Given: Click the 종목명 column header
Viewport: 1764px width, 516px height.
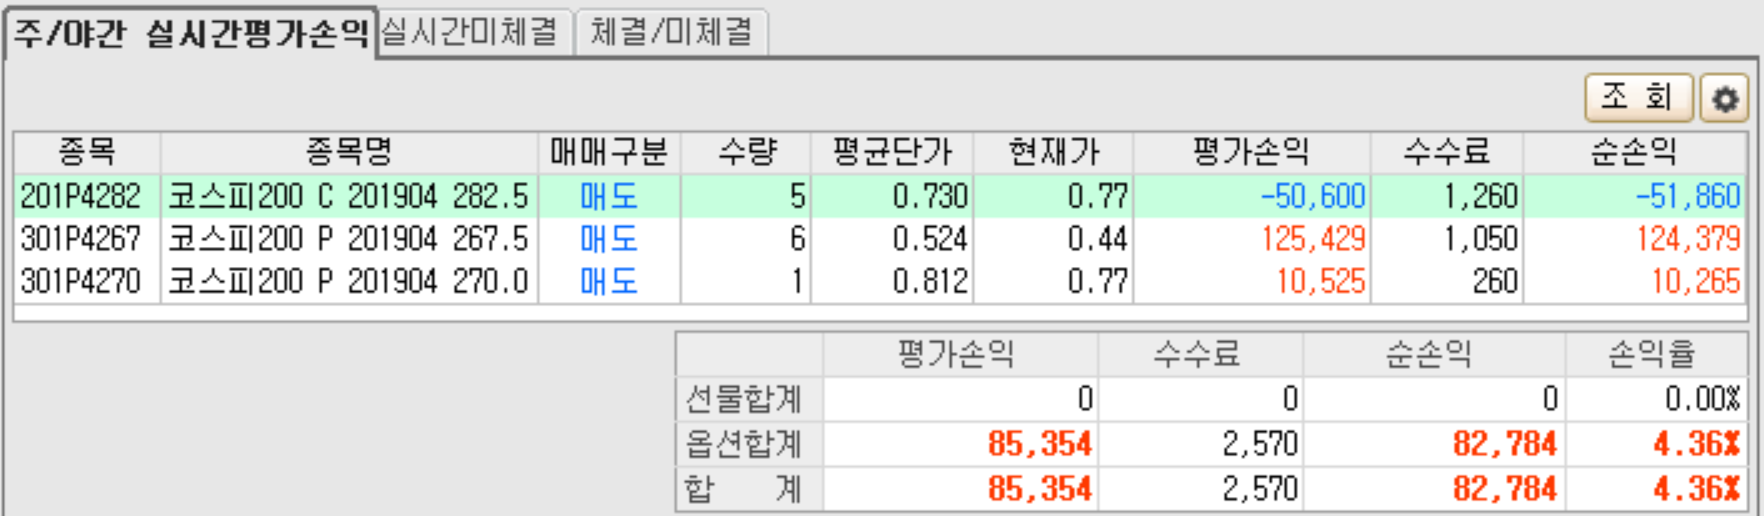Looking at the screenshot, I should [x=349, y=152].
